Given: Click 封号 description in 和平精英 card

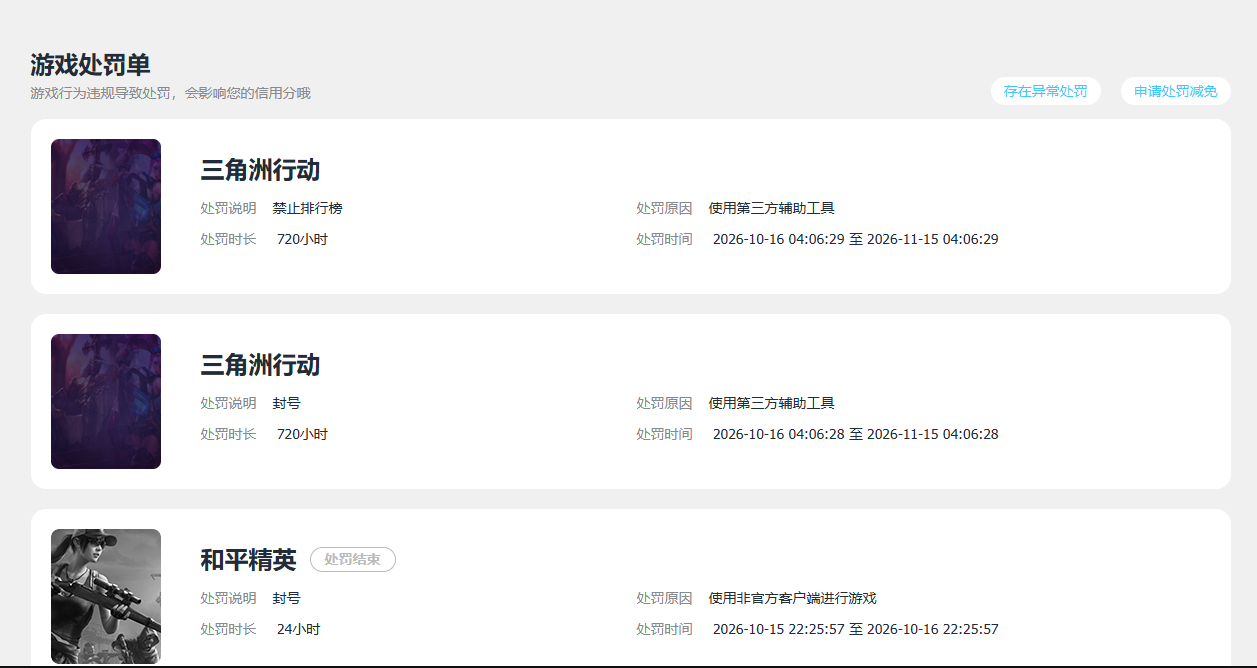Looking at the screenshot, I should click(x=286, y=598).
